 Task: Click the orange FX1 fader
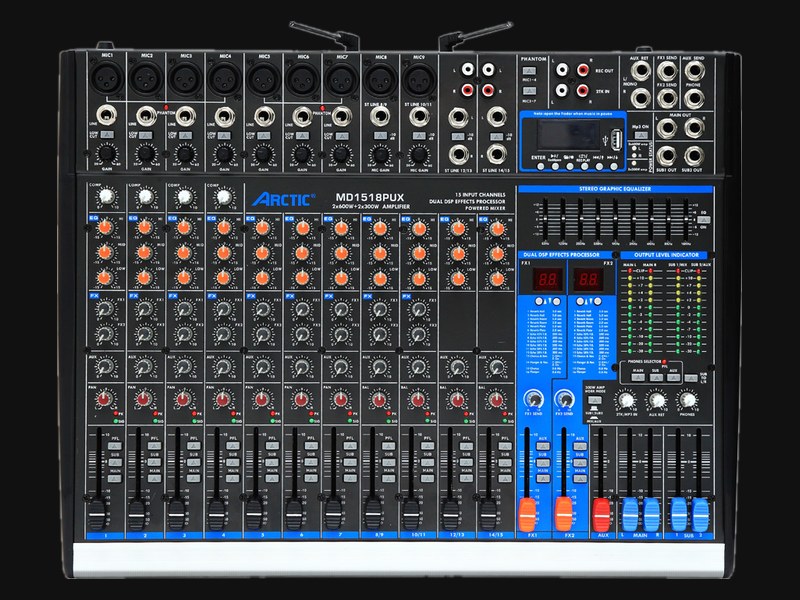pos(528,514)
